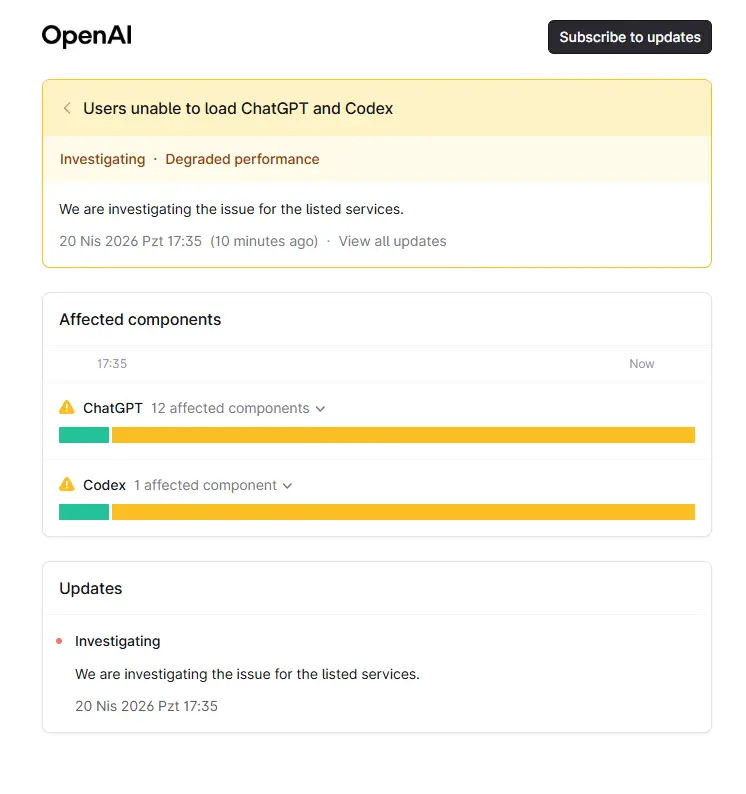Screen dimensions: 746x794
Task: Click the green segment of ChatGPT's status bar
Action: click(84, 435)
